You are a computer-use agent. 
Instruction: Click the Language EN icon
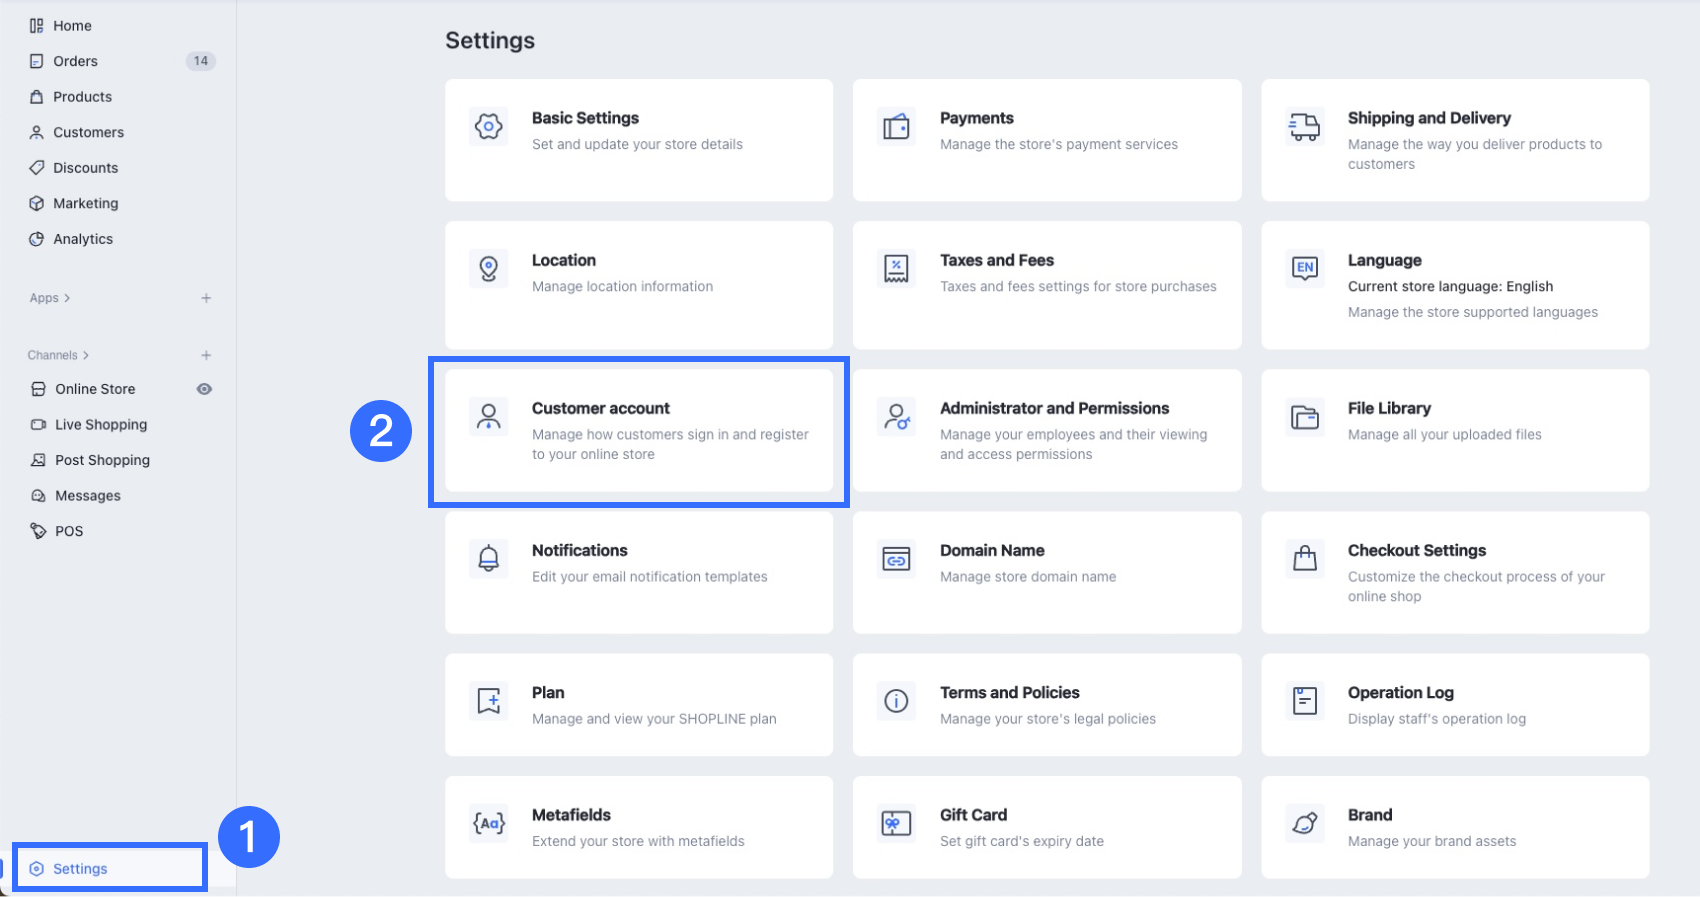[x=1304, y=268]
